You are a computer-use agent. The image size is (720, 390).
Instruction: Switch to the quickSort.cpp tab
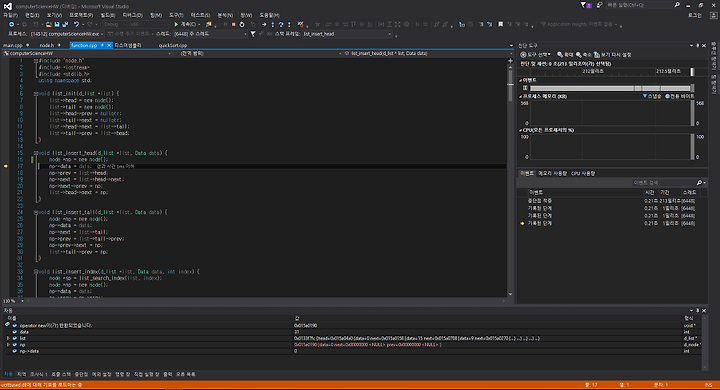(x=173, y=45)
